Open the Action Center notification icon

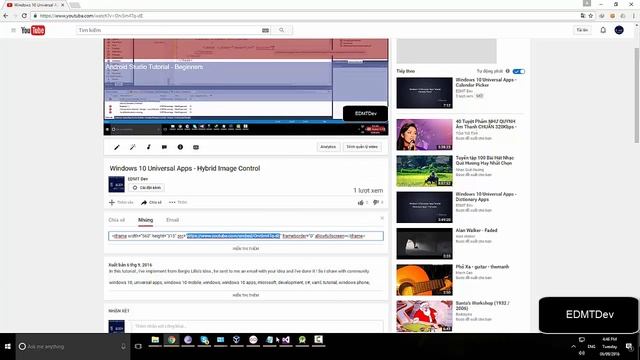(x=629, y=347)
